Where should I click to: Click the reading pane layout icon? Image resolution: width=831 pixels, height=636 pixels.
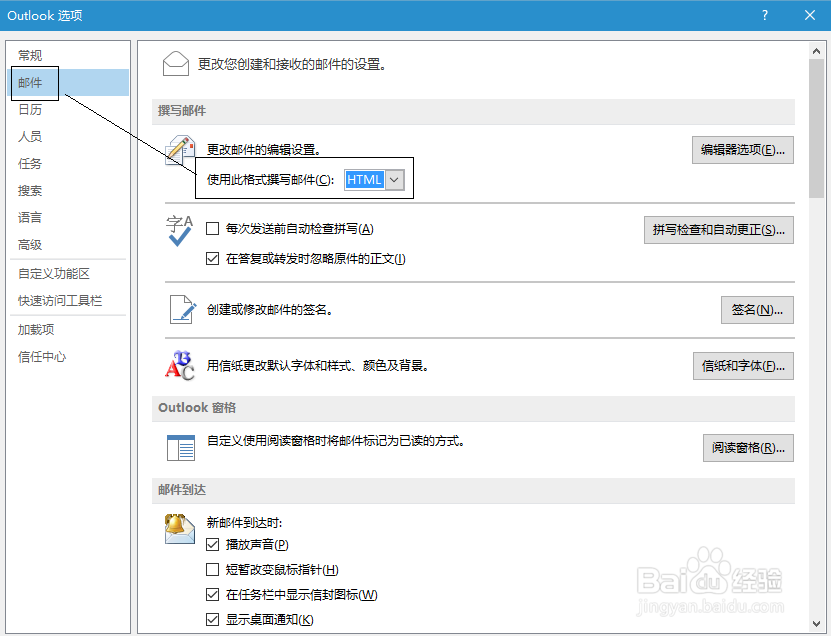(x=181, y=448)
